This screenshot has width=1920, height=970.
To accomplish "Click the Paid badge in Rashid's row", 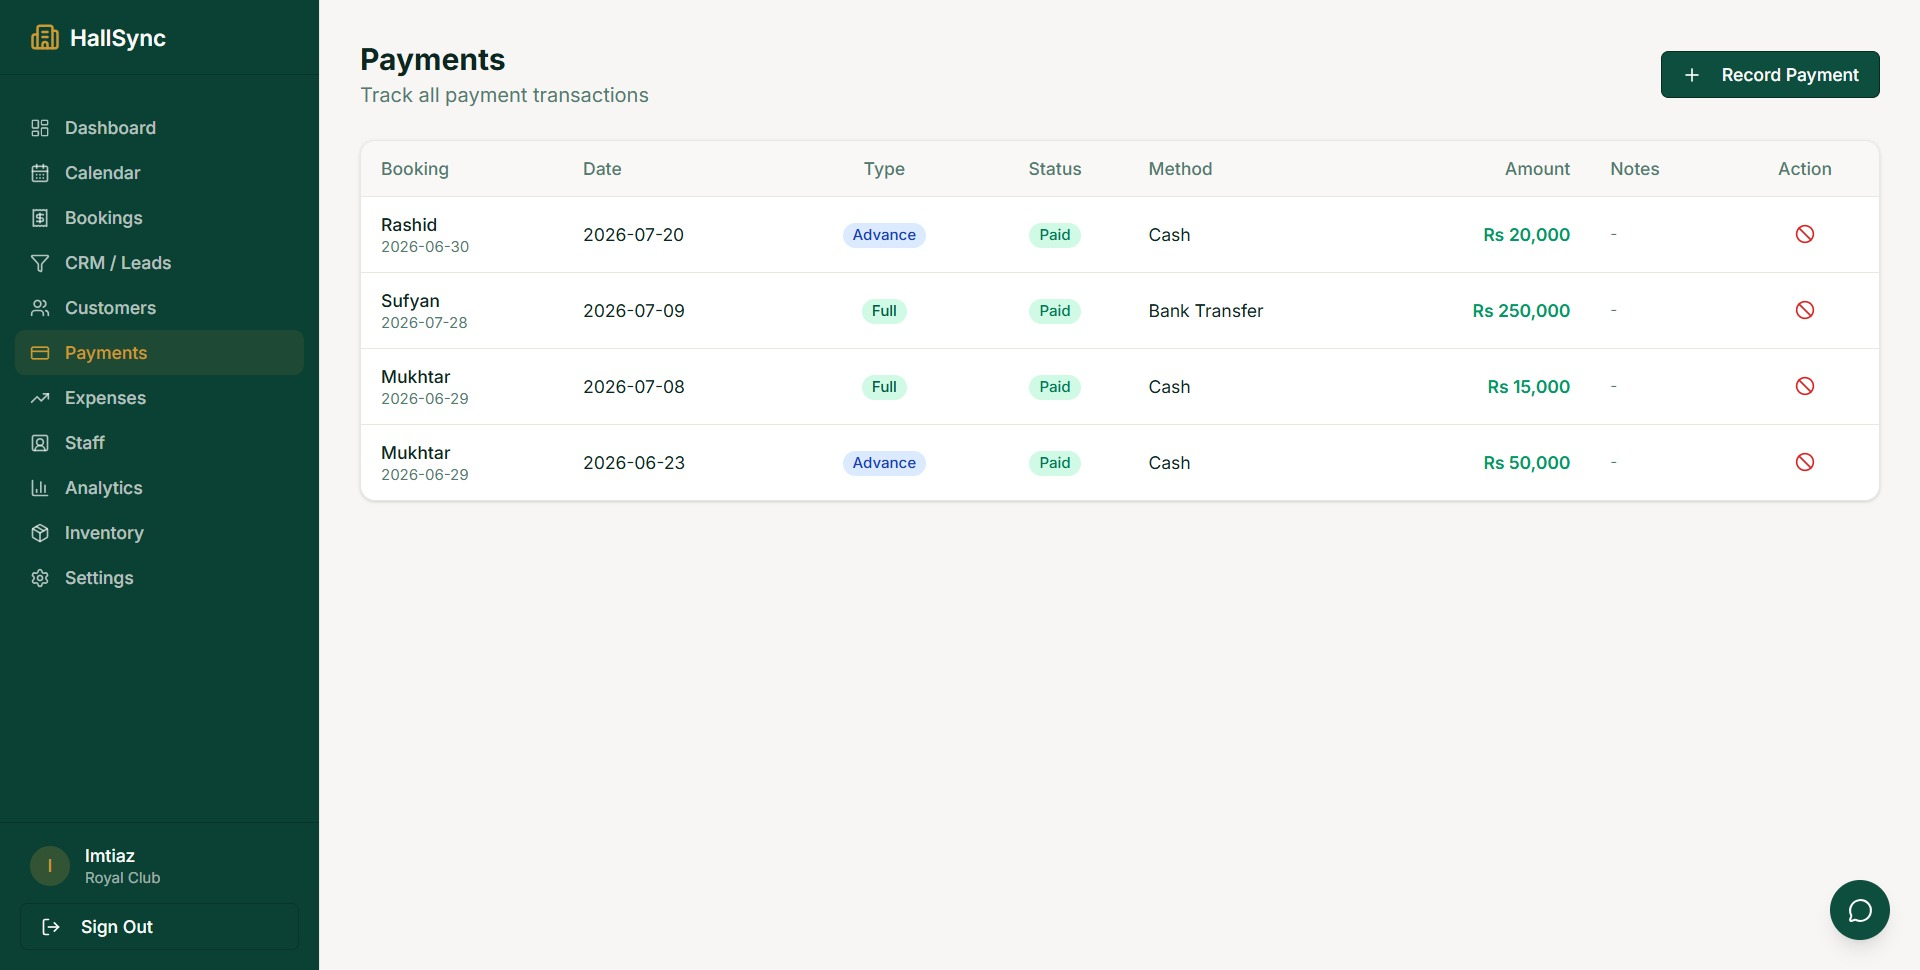I will (1055, 235).
